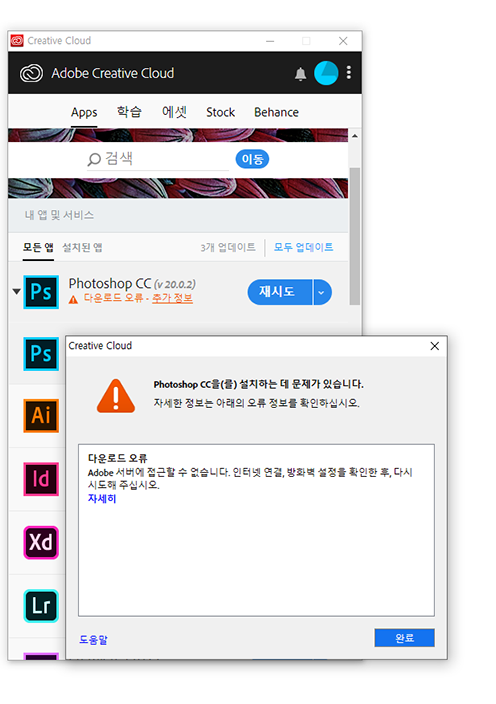Image resolution: width=496 pixels, height=704 pixels.
Task: Open the notifications bell
Action: pyautogui.click(x=300, y=74)
